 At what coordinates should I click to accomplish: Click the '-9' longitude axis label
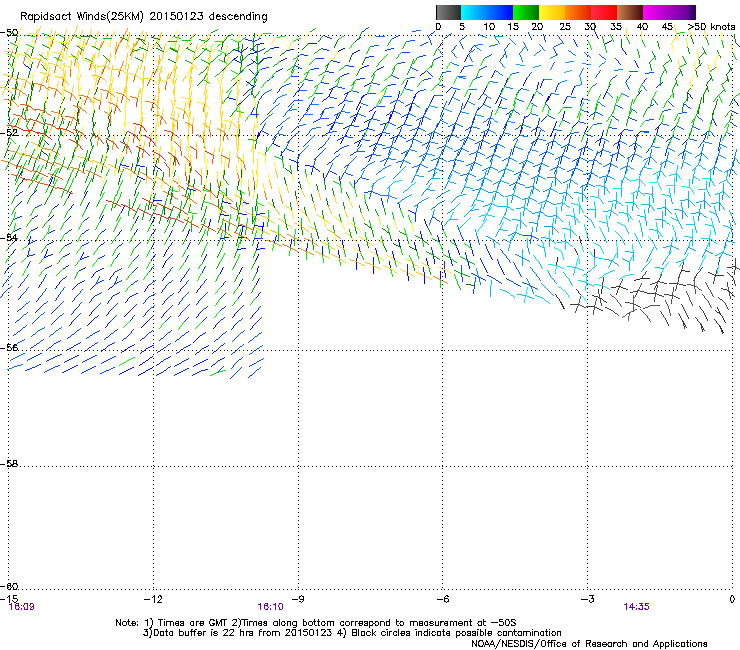tap(298, 599)
